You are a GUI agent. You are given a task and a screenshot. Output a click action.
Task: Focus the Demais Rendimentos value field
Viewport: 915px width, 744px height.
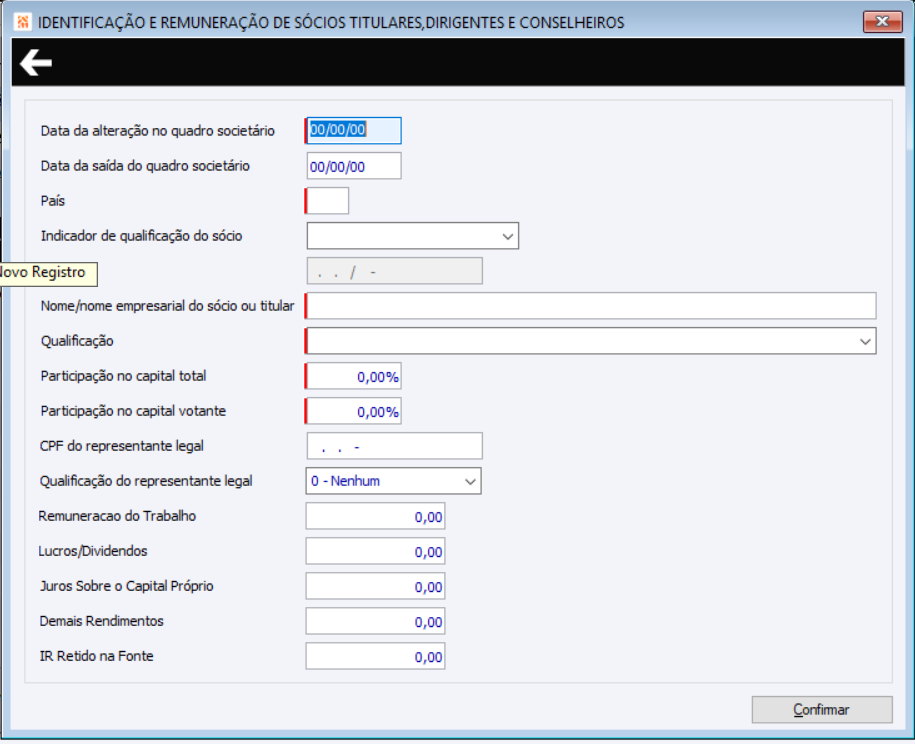[x=375, y=621]
